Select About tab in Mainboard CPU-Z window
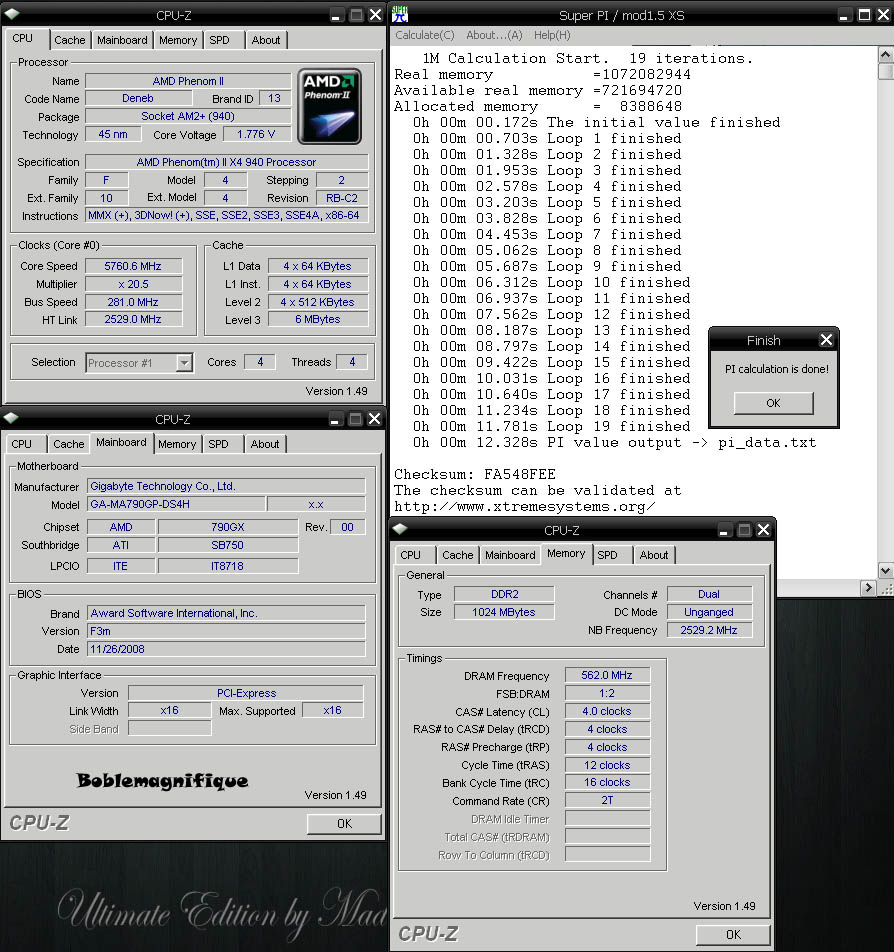The width and height of the screenshot is (894, 952). click(x=265, y=444)
